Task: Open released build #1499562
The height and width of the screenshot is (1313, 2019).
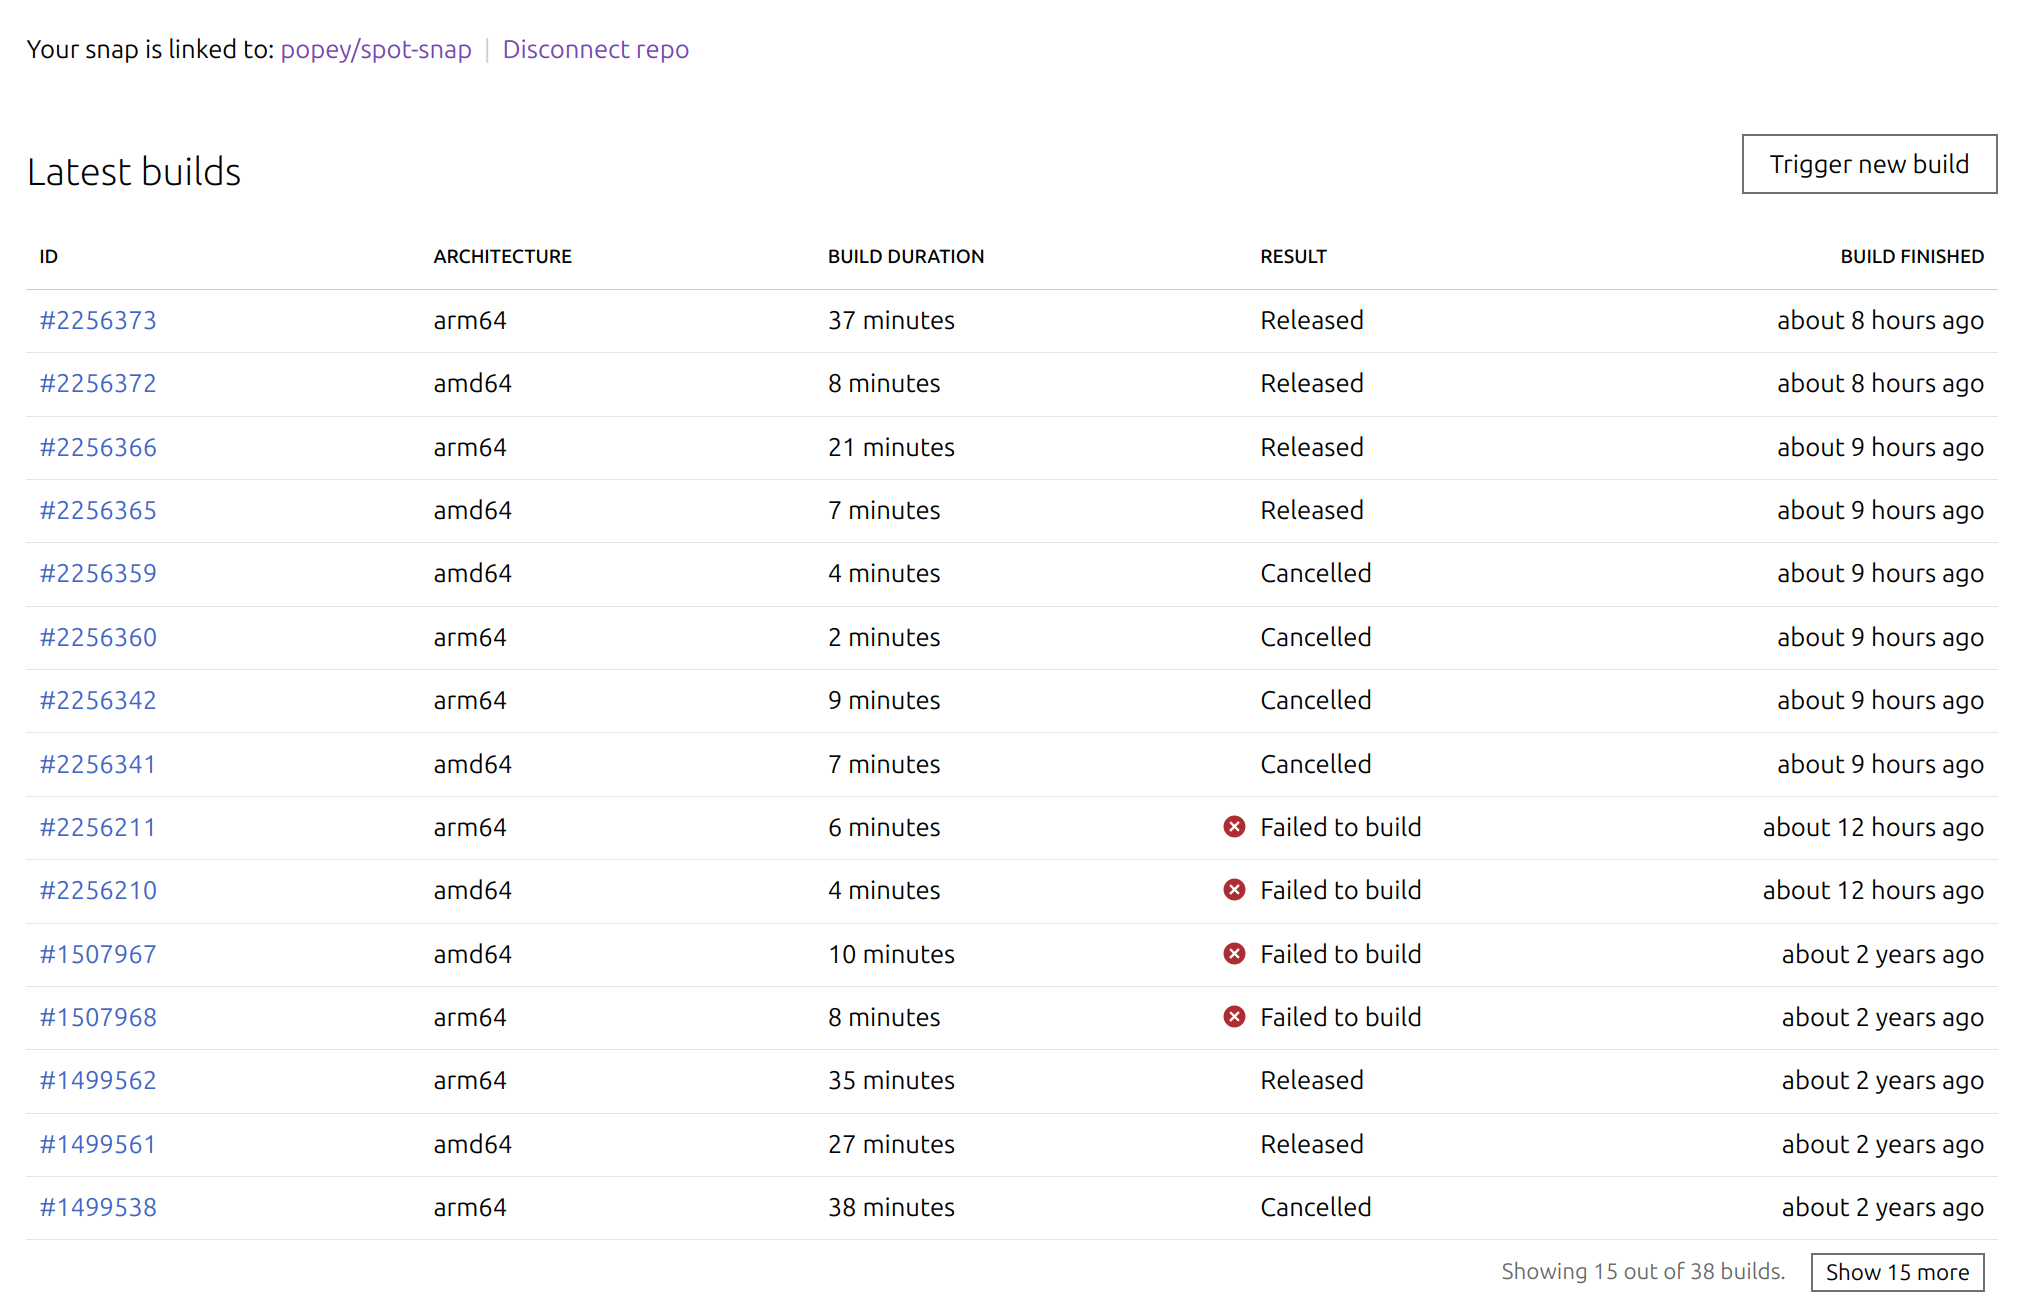Action: pos(98,1080)
